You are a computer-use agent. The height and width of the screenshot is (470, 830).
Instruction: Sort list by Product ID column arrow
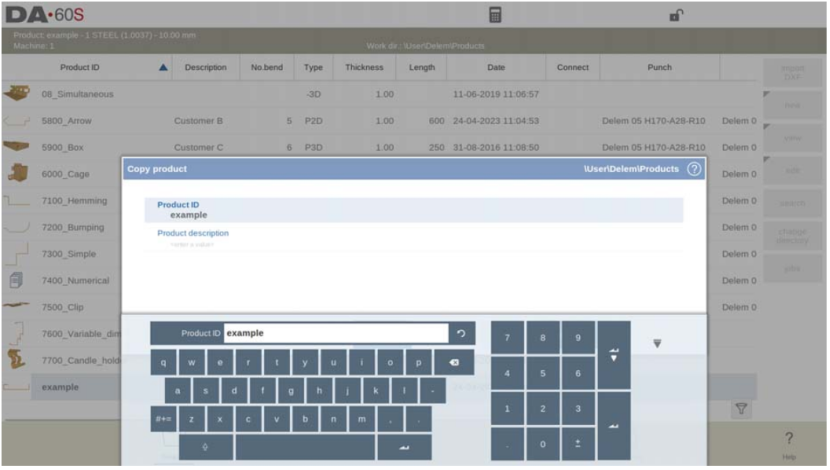coord(163,68)
